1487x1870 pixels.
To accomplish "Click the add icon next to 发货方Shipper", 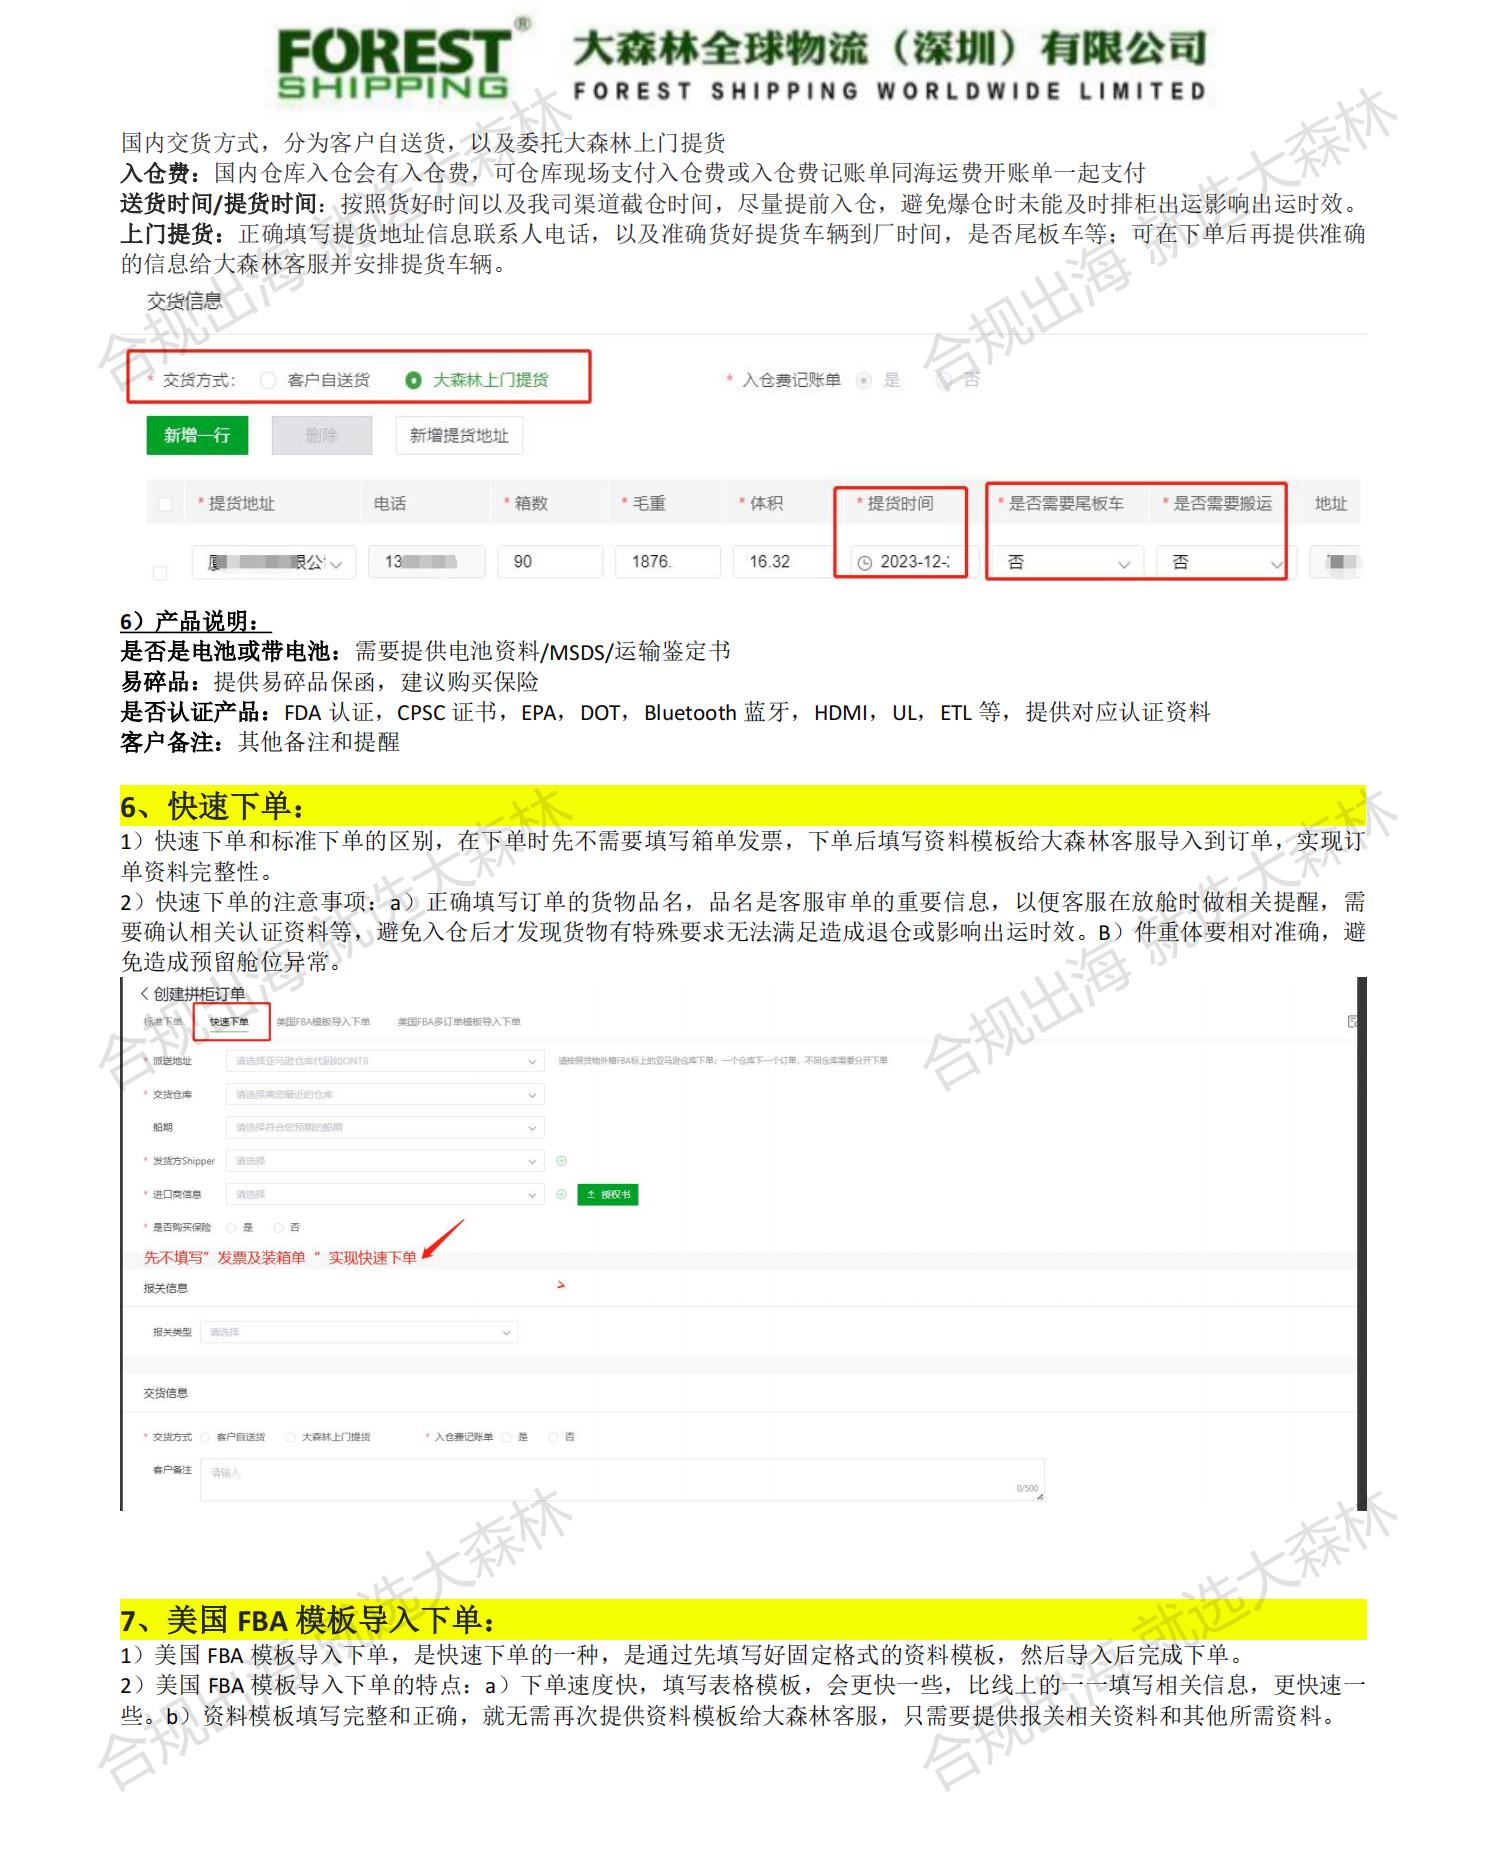I will [x=561, y=1161].
